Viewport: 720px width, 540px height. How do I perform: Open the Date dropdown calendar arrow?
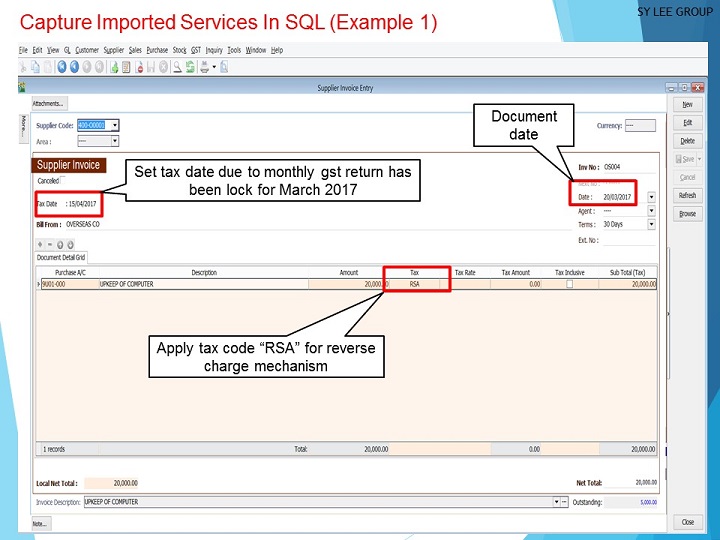tap(651, 197)
